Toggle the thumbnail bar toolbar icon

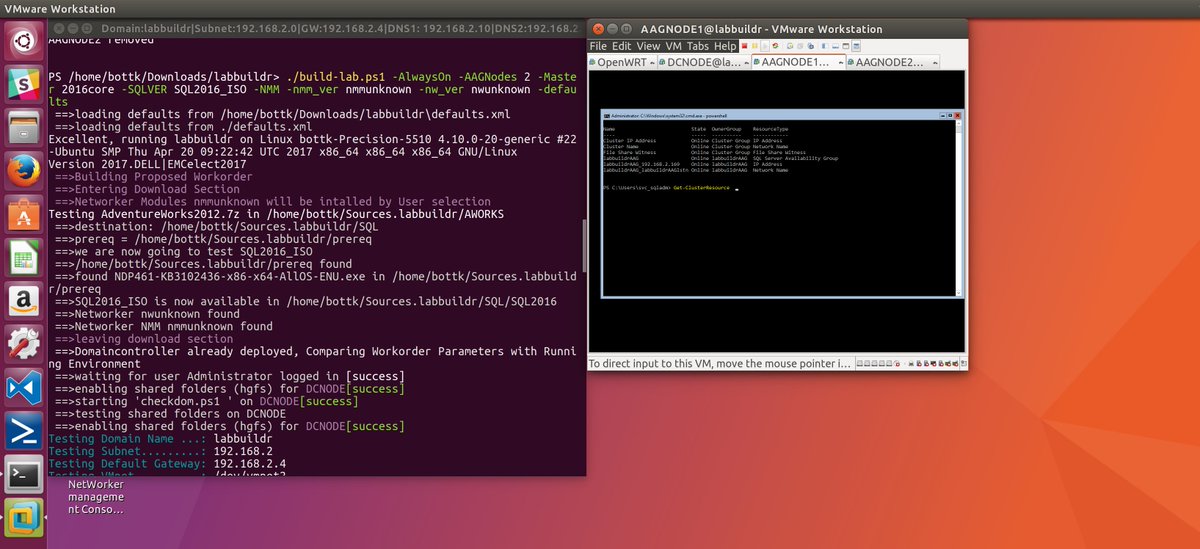point(835,46)
